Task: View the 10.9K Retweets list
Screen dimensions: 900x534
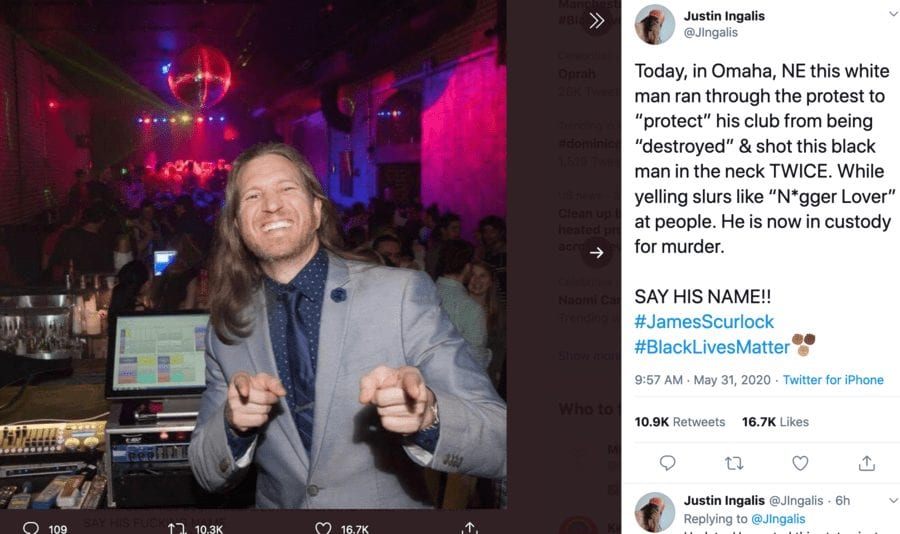Action: tap(680, 422)
